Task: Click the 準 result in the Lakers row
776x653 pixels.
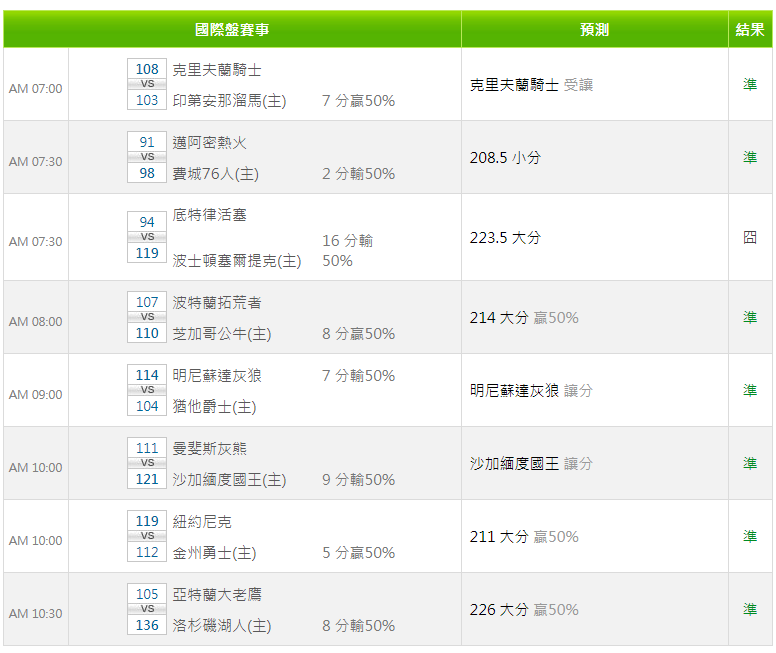Action: click(750, 609)
